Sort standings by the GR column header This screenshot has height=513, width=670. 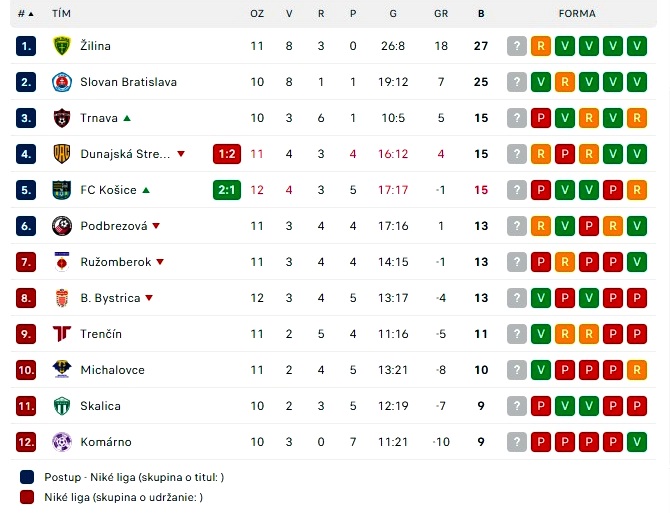point(441,14)
